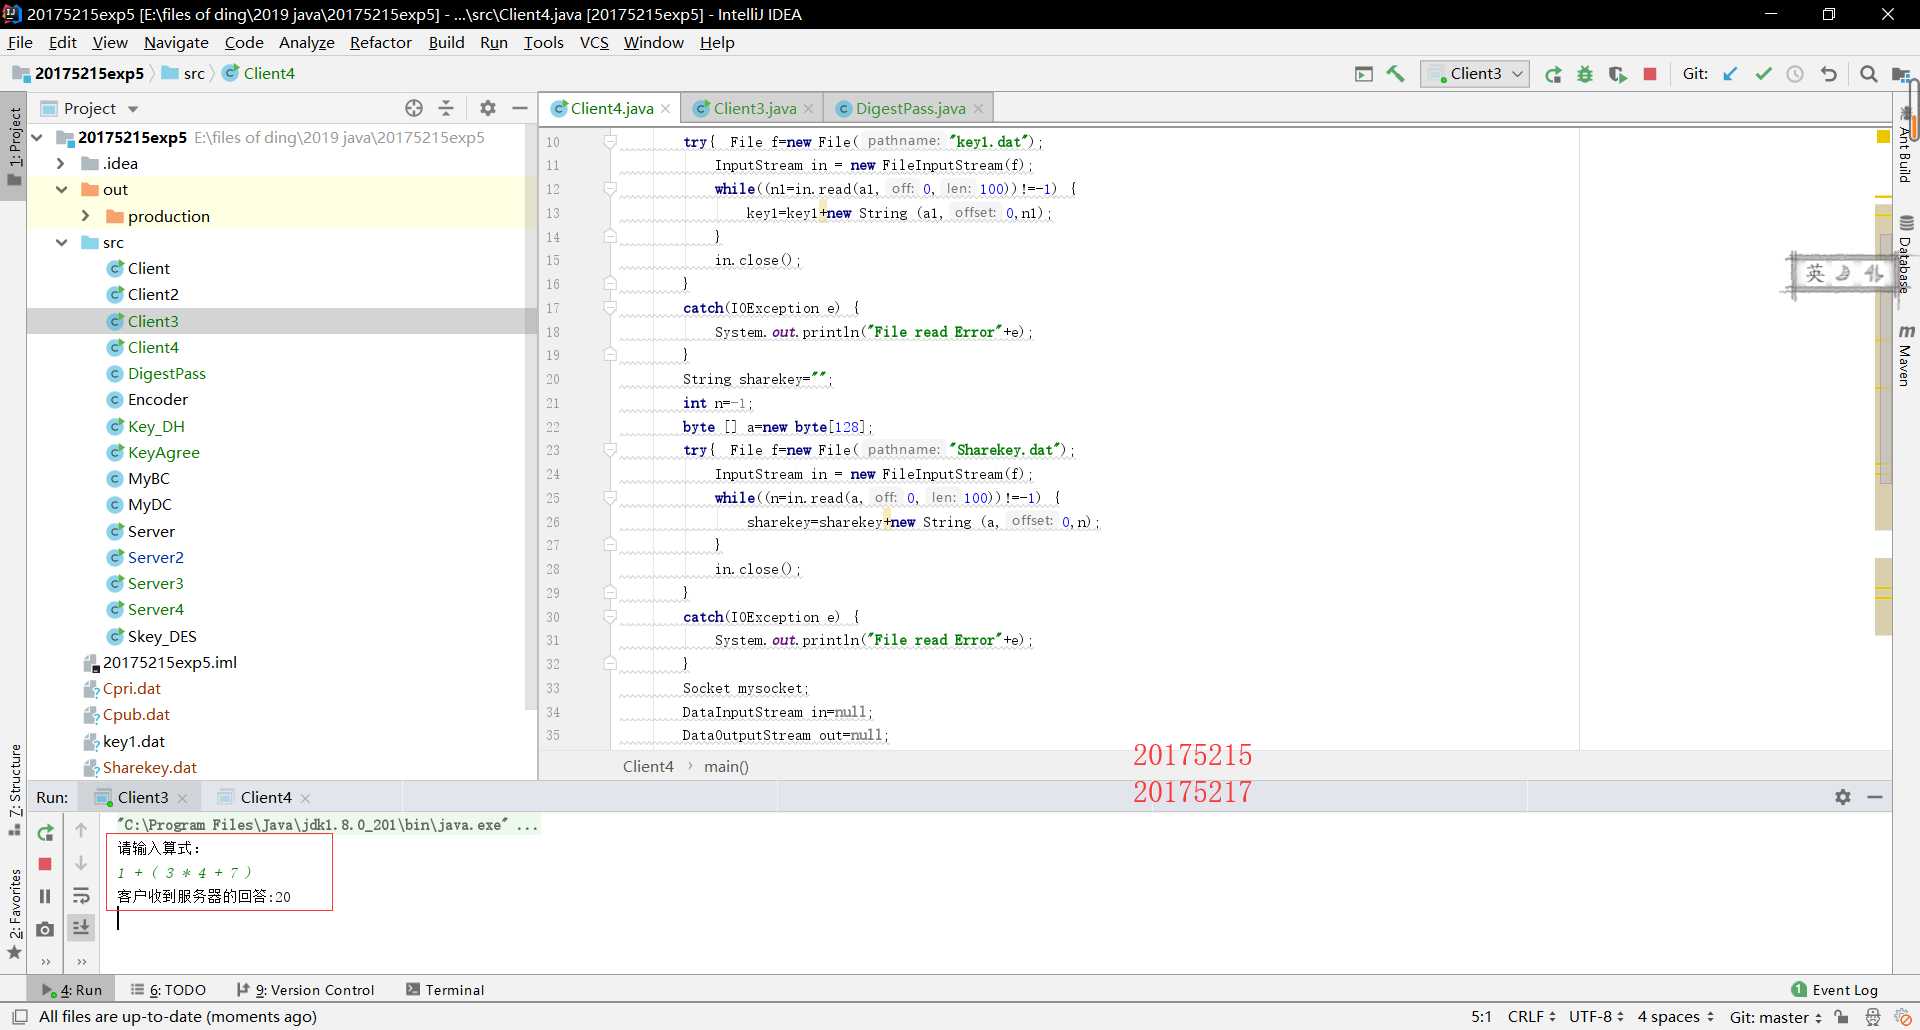Open Git: master branch menu
Viewport: 1920px width, 1030px height.
1776,1017
